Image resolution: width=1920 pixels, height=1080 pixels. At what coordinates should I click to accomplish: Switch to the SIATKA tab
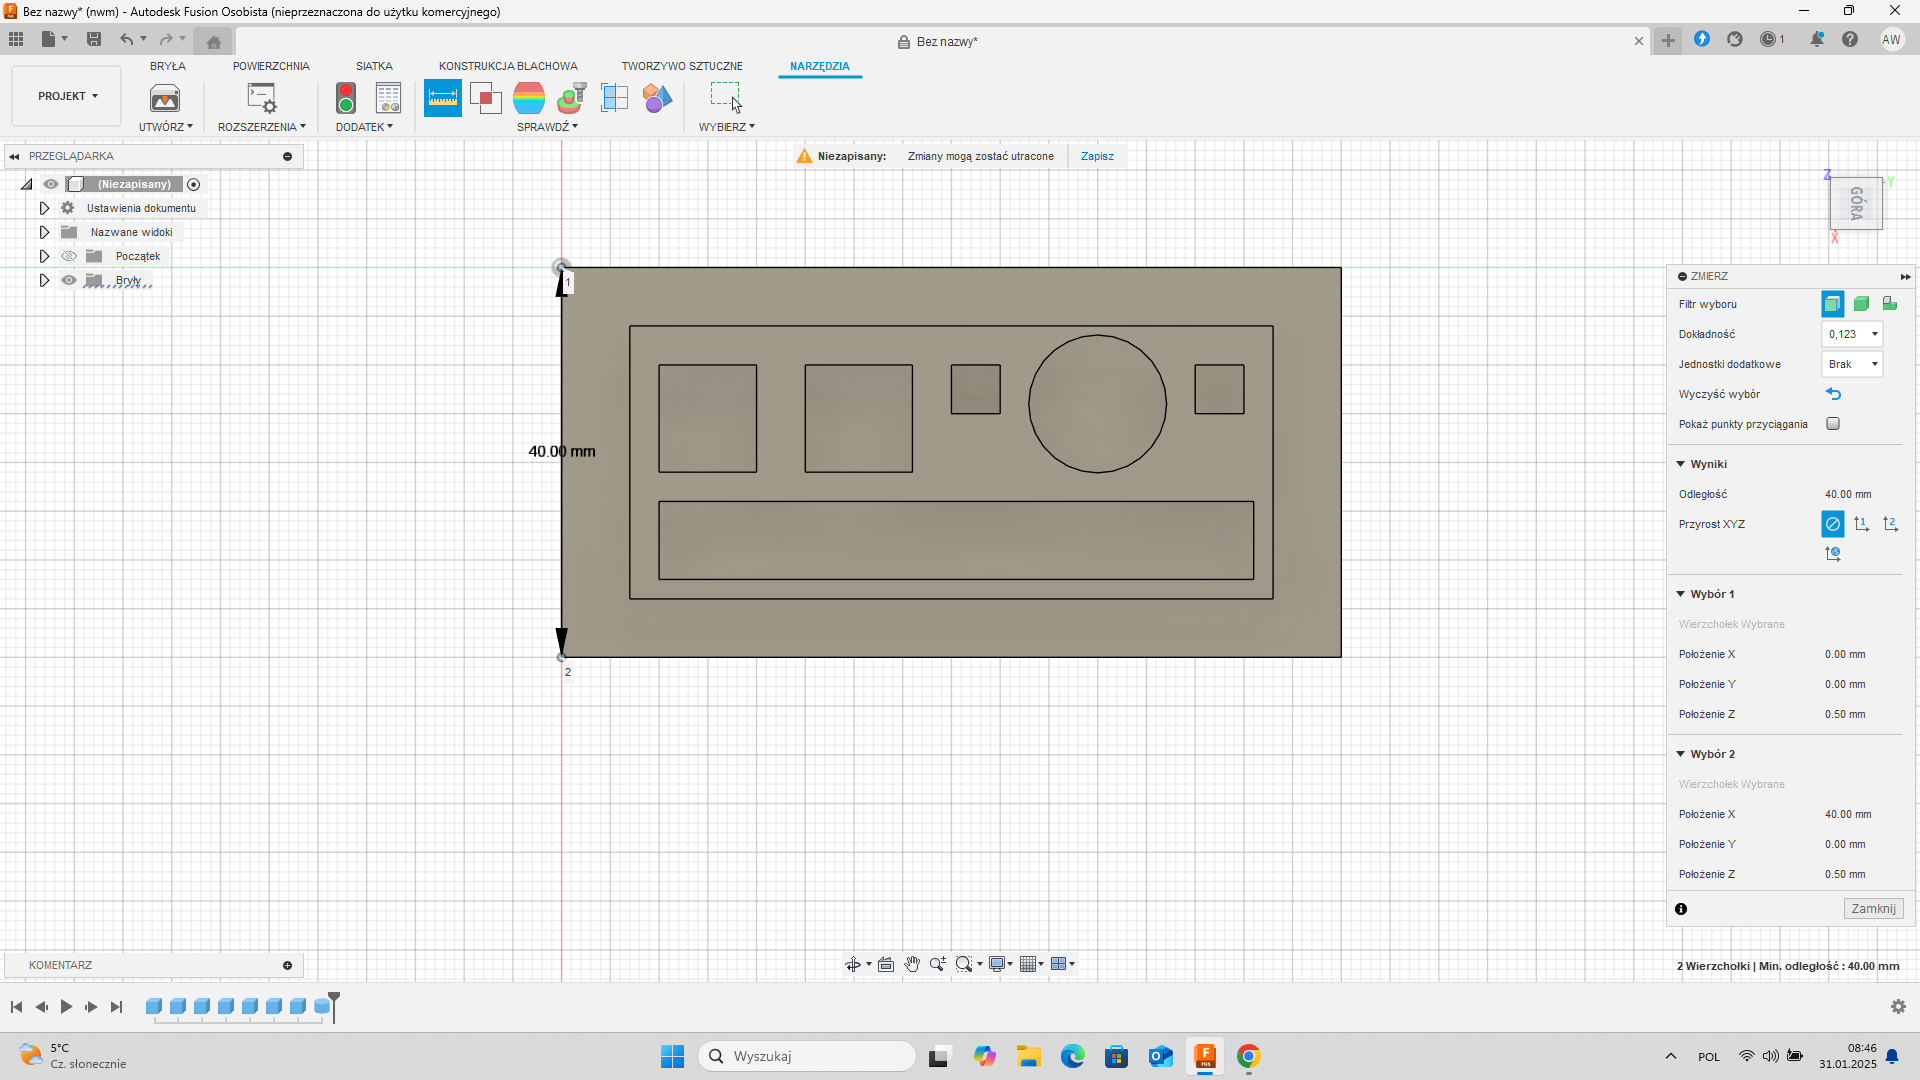pyautogui.click(x=374, y=66)
